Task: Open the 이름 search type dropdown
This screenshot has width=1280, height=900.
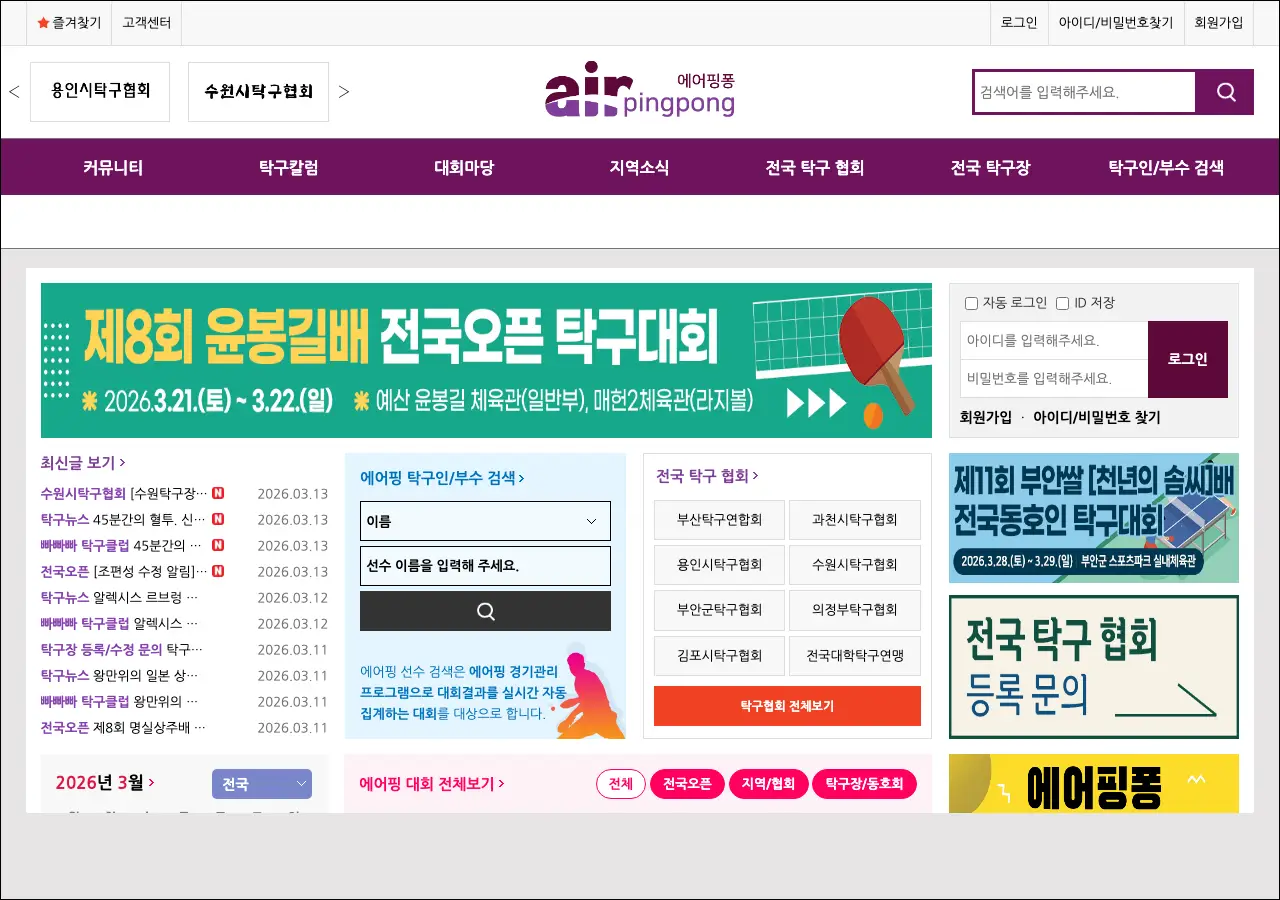Action: 485,521
